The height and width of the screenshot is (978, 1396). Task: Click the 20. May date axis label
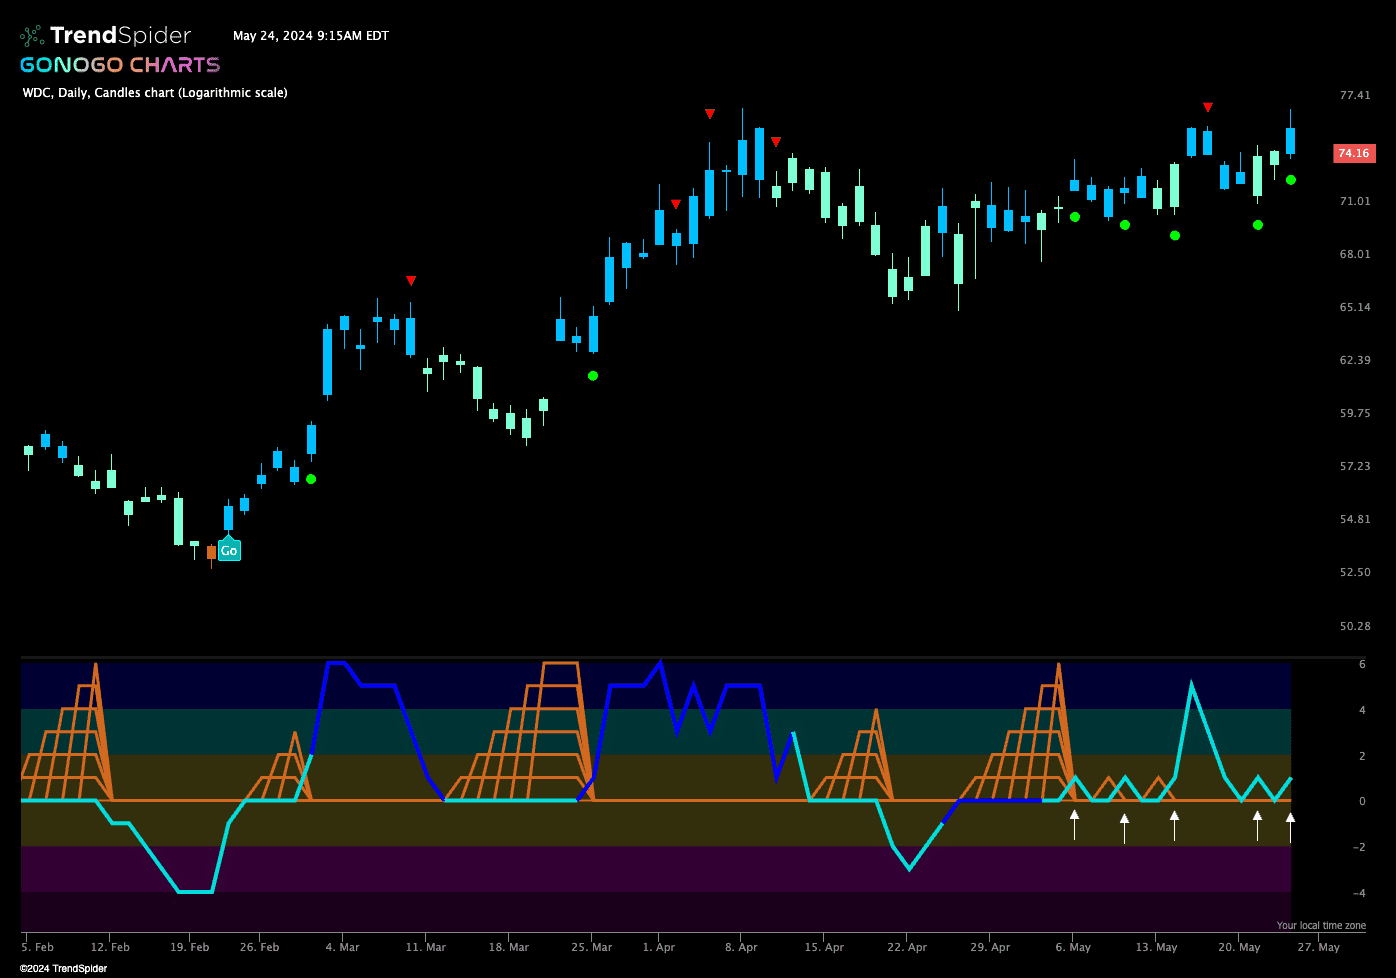1239,947
